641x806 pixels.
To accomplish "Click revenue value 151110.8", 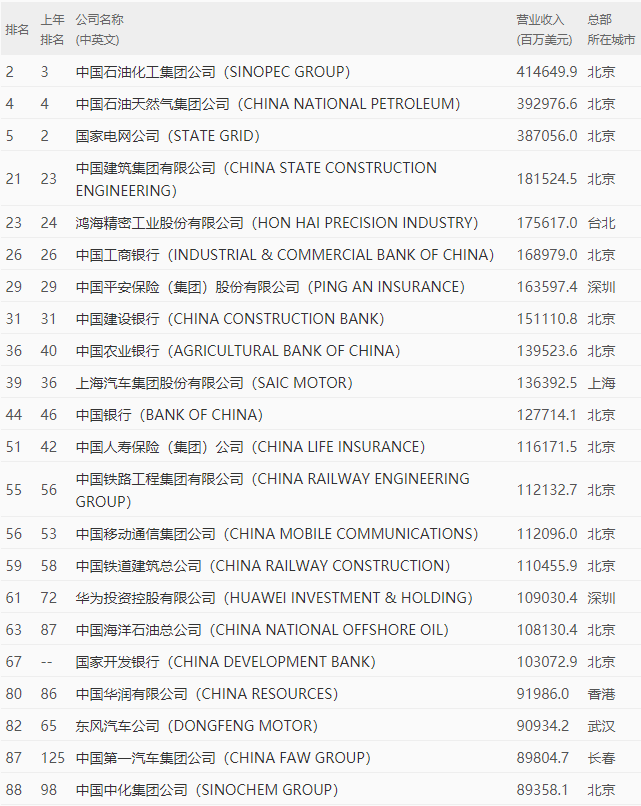I will tap(547, 319).
